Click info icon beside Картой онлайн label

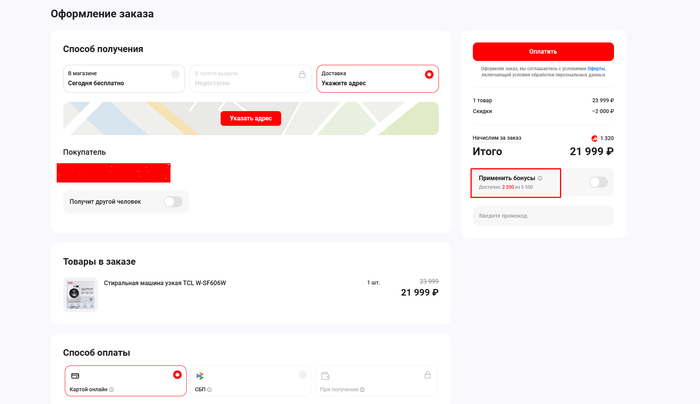111,390
